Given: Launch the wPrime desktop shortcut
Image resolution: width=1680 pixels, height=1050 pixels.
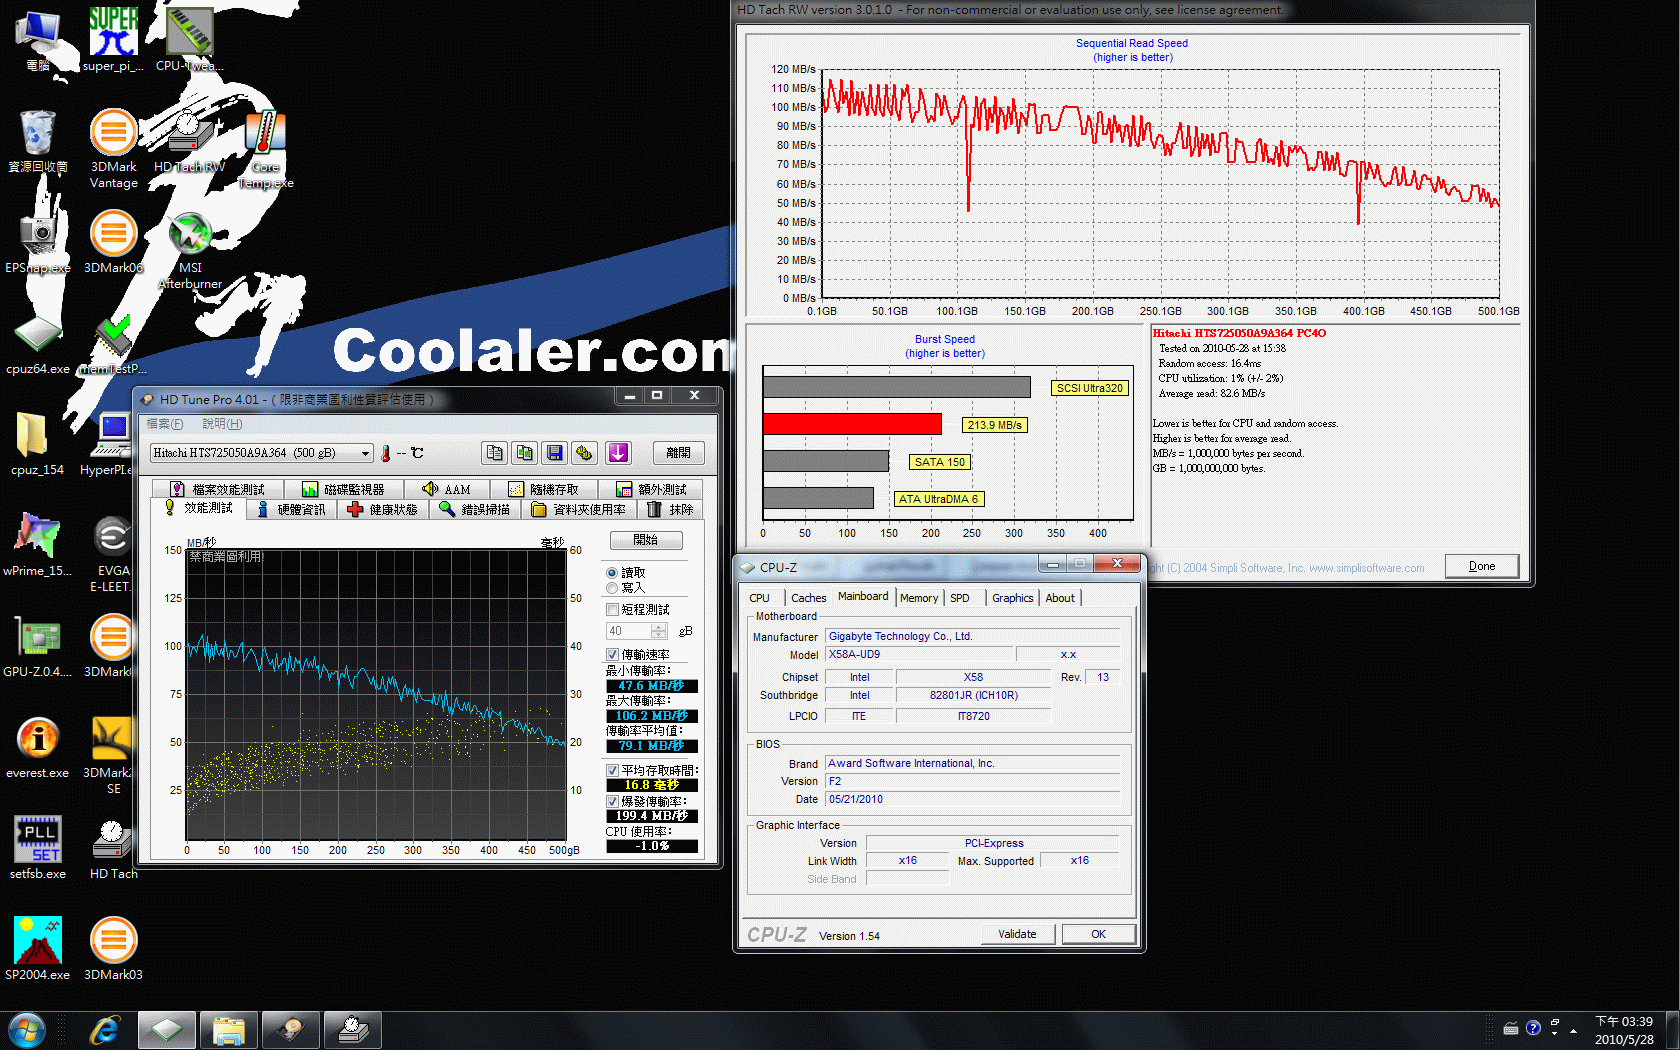Looking at the screenshot, I should 38,545.
